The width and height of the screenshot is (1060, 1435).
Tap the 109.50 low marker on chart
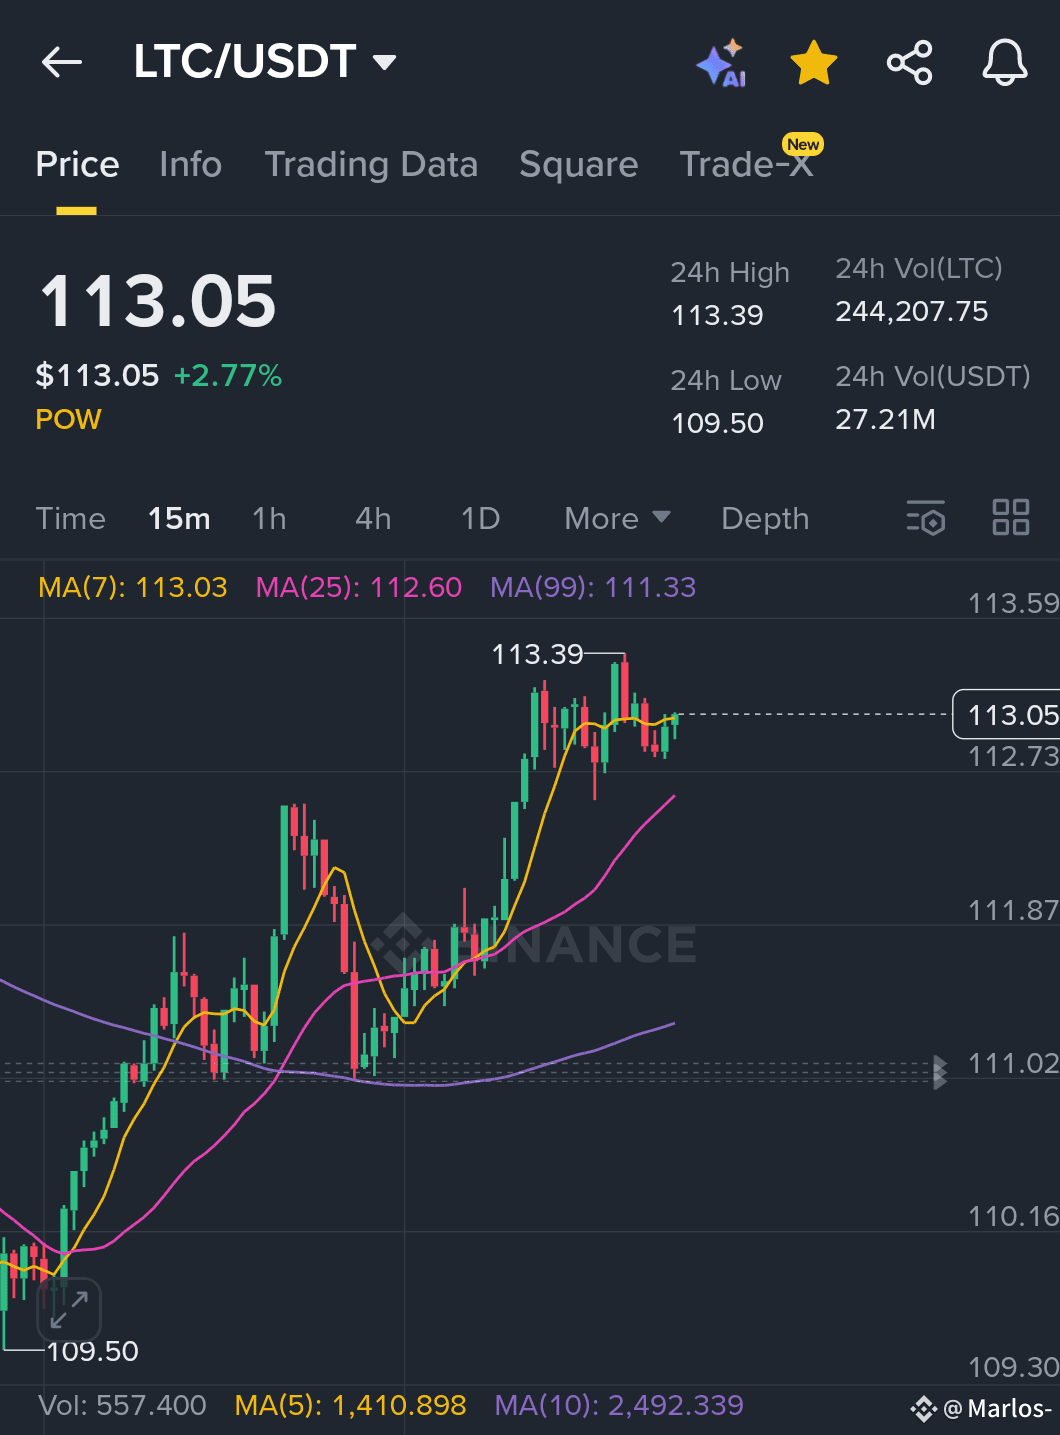[92, 1351]
